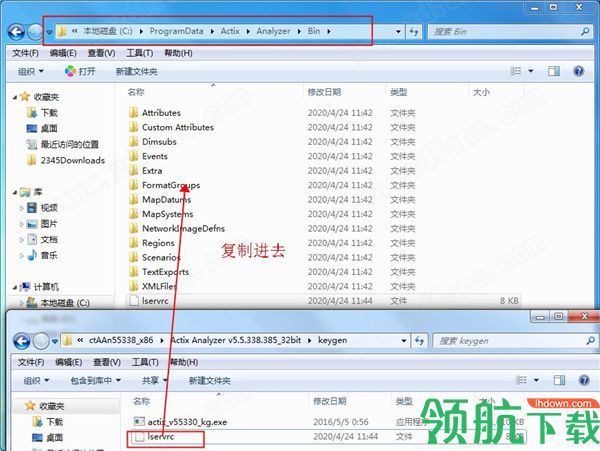Open 查看(V) menu in Bin window
Viewport: 600px width, 451px height.
101,53
